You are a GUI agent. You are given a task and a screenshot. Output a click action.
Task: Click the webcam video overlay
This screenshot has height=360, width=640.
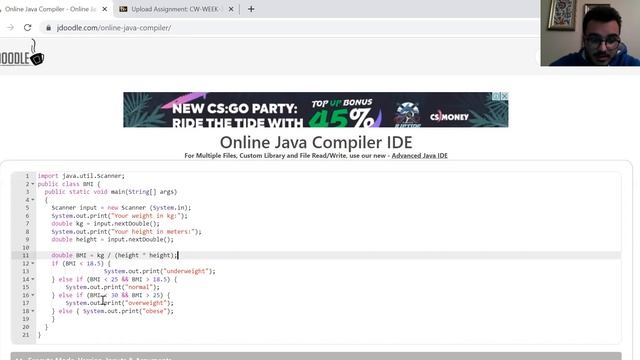(590, 33)
